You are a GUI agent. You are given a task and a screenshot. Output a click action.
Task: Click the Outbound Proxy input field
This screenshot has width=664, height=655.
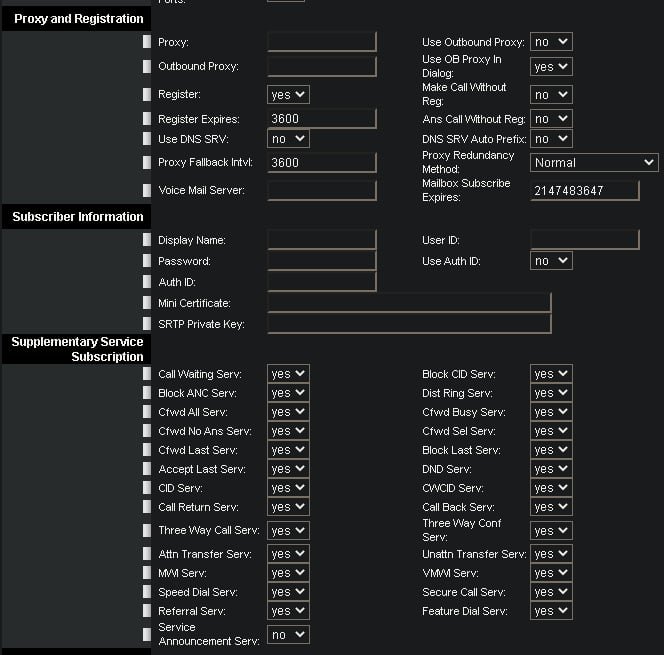322,66
